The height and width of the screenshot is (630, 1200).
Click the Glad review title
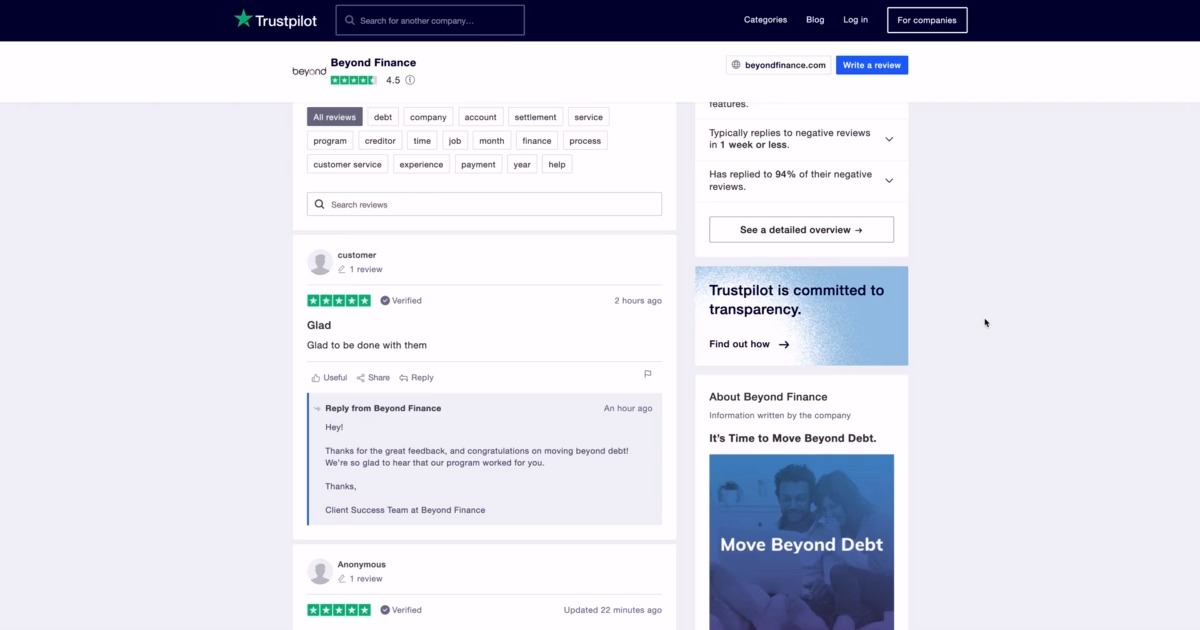[x=319, y=325]
